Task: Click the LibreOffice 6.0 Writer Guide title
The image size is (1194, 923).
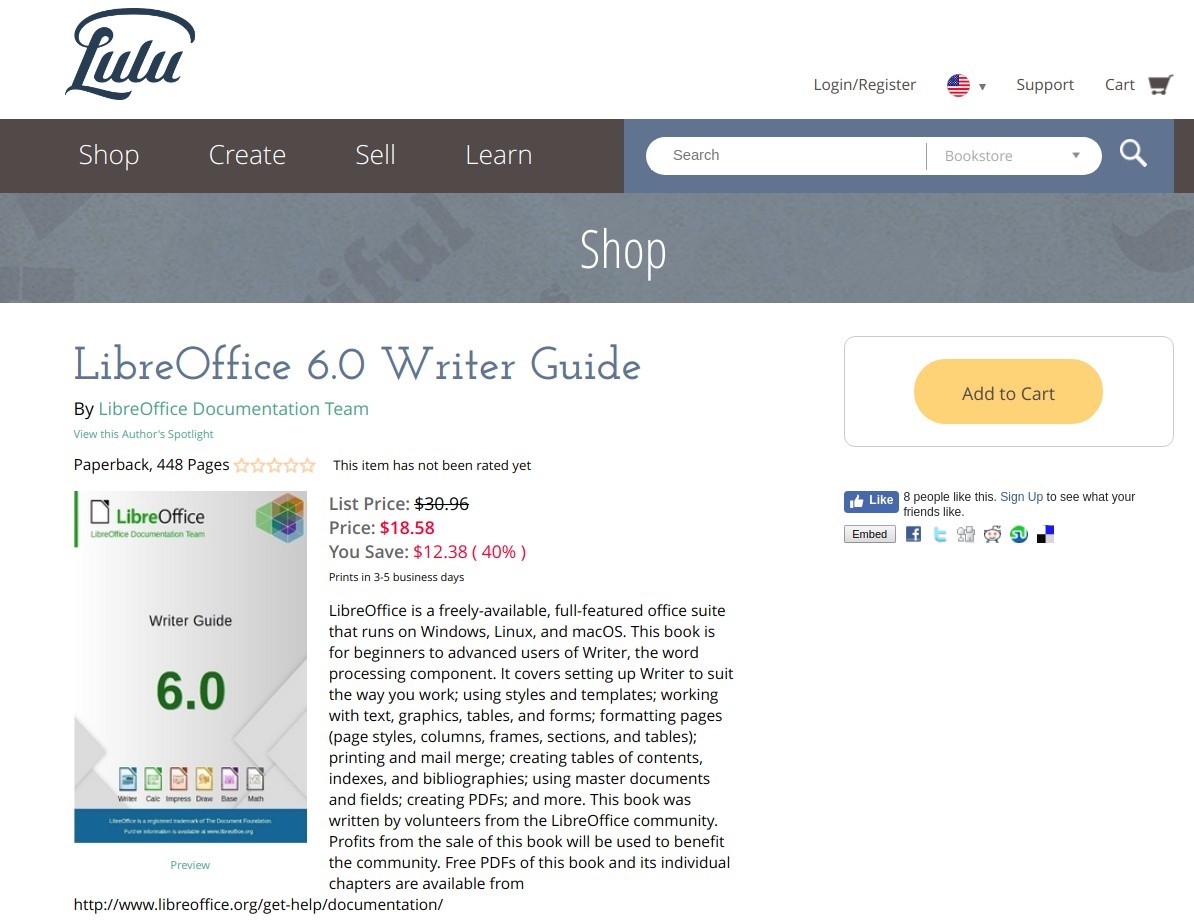Action: pyautogui.click(x=357, y=364)
